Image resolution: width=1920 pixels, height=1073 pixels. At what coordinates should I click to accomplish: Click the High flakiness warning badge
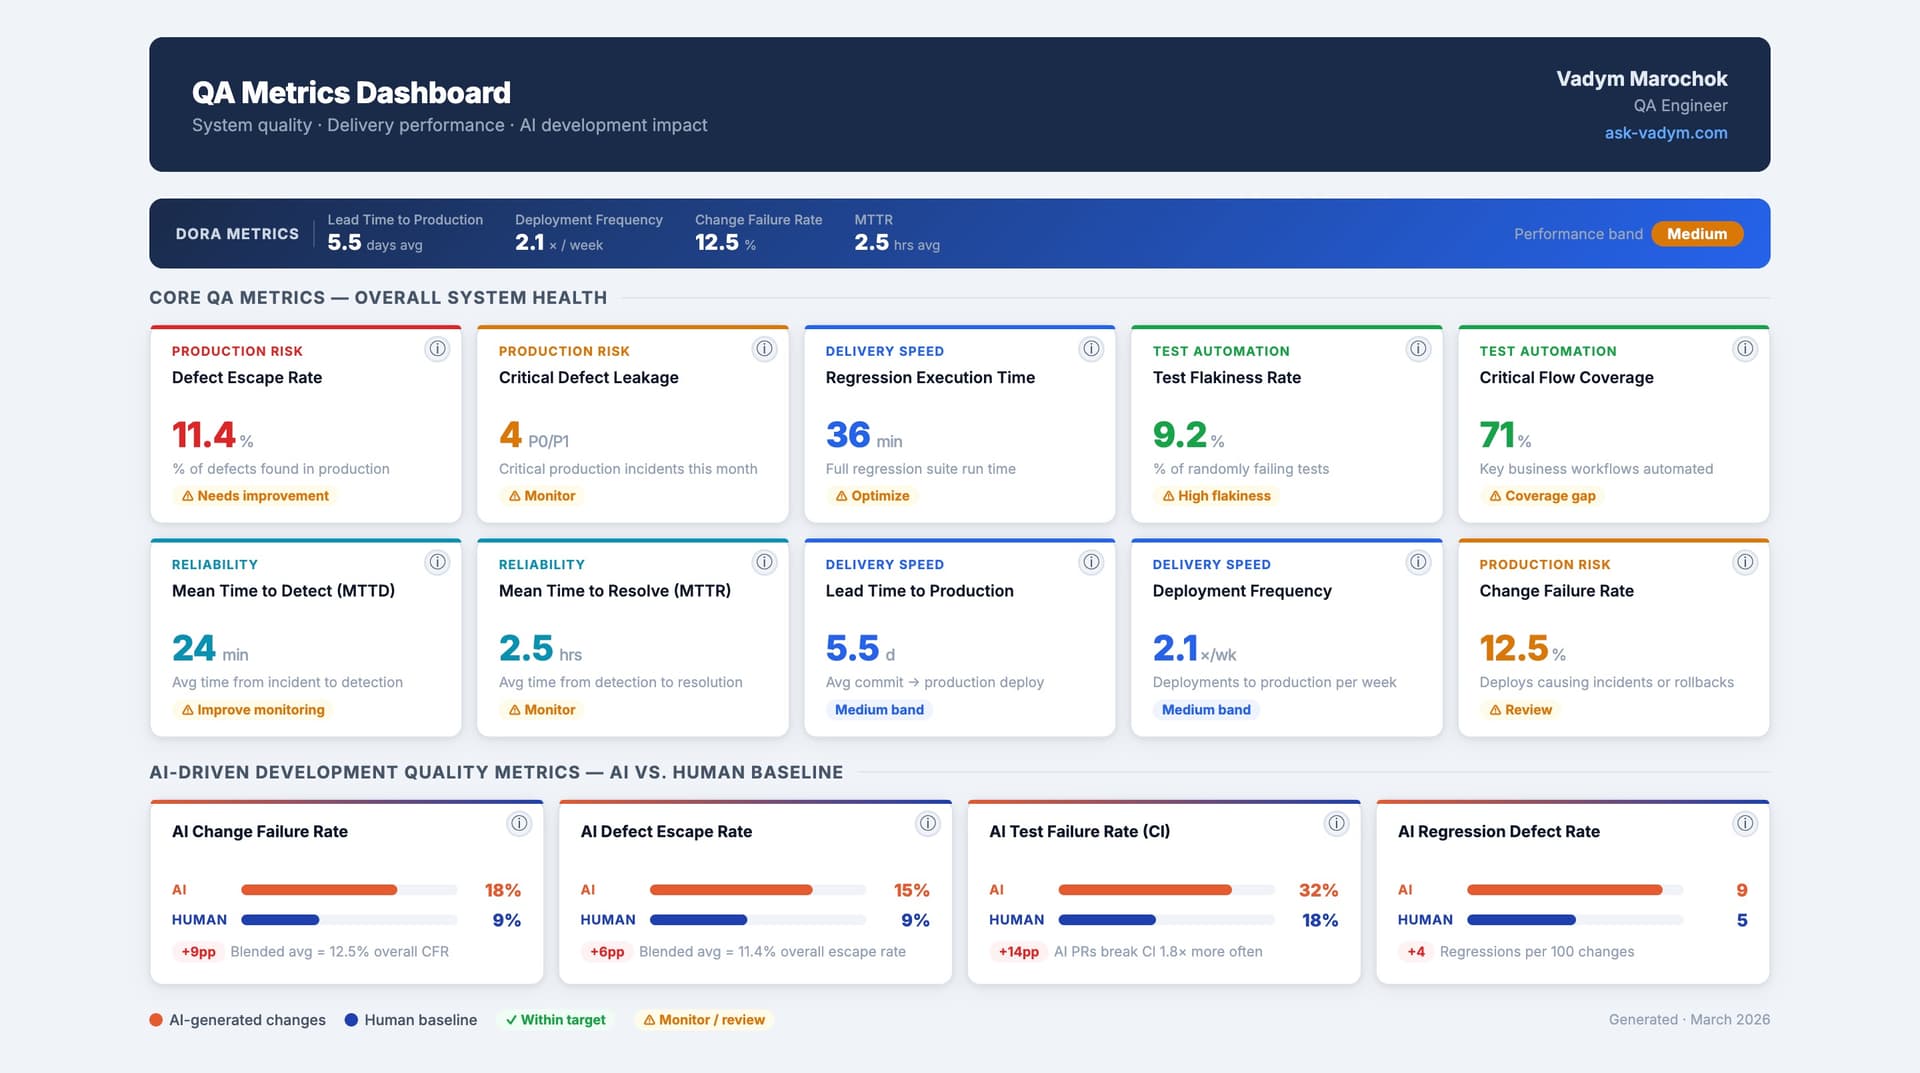click(1216, 495)
